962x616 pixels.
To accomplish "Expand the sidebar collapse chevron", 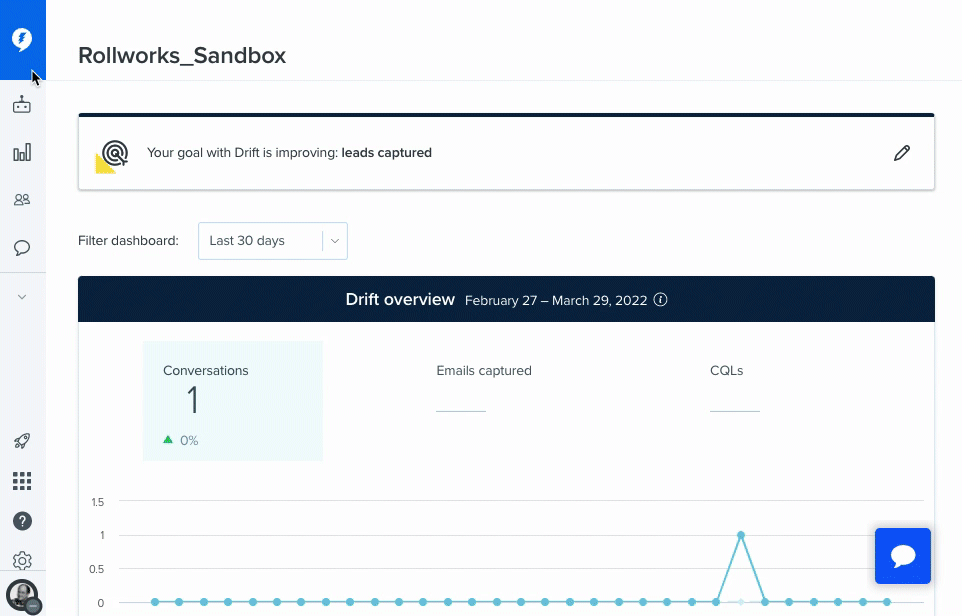I will click(22, 297).
